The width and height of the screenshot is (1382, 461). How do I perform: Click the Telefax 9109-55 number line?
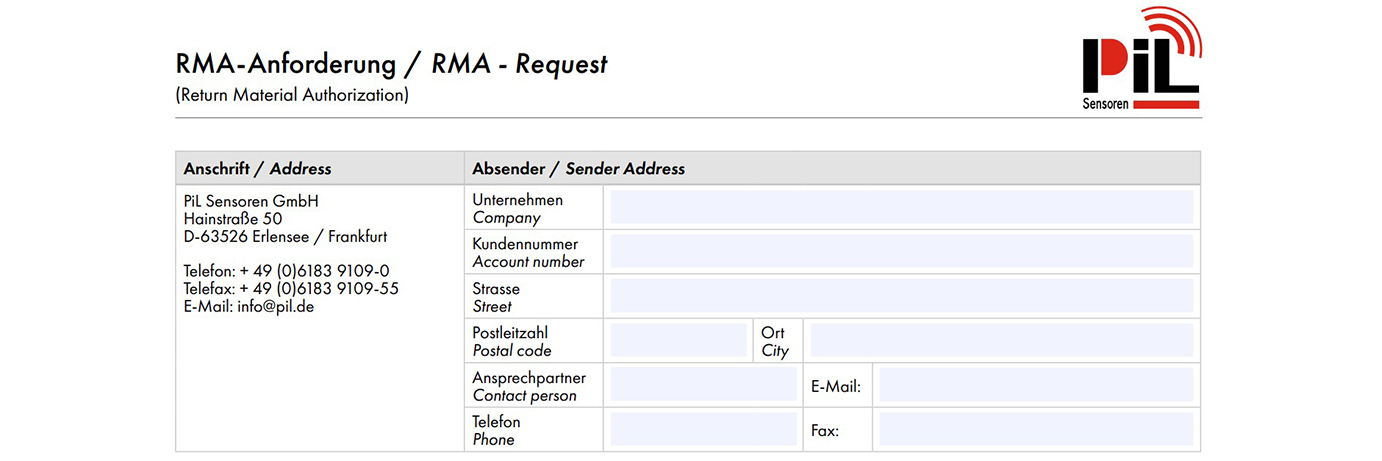[x=291, y=289]
